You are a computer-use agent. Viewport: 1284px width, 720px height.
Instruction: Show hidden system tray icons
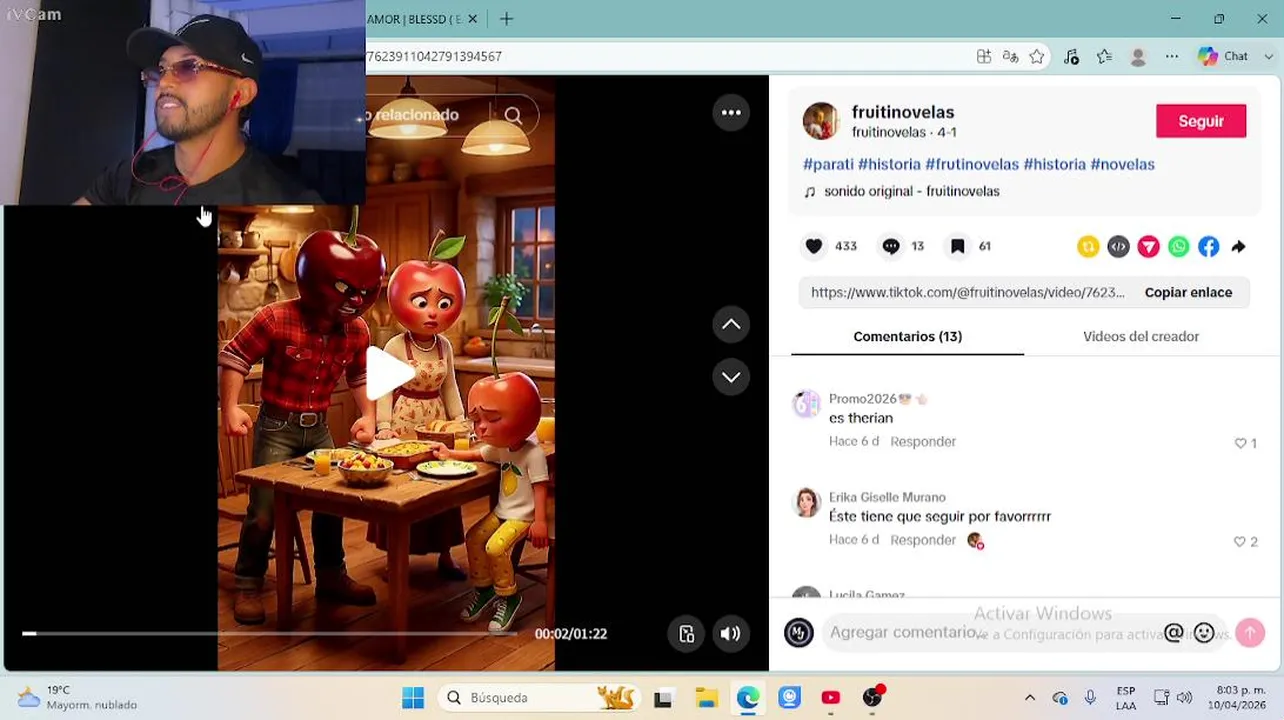click(1030, 697)
